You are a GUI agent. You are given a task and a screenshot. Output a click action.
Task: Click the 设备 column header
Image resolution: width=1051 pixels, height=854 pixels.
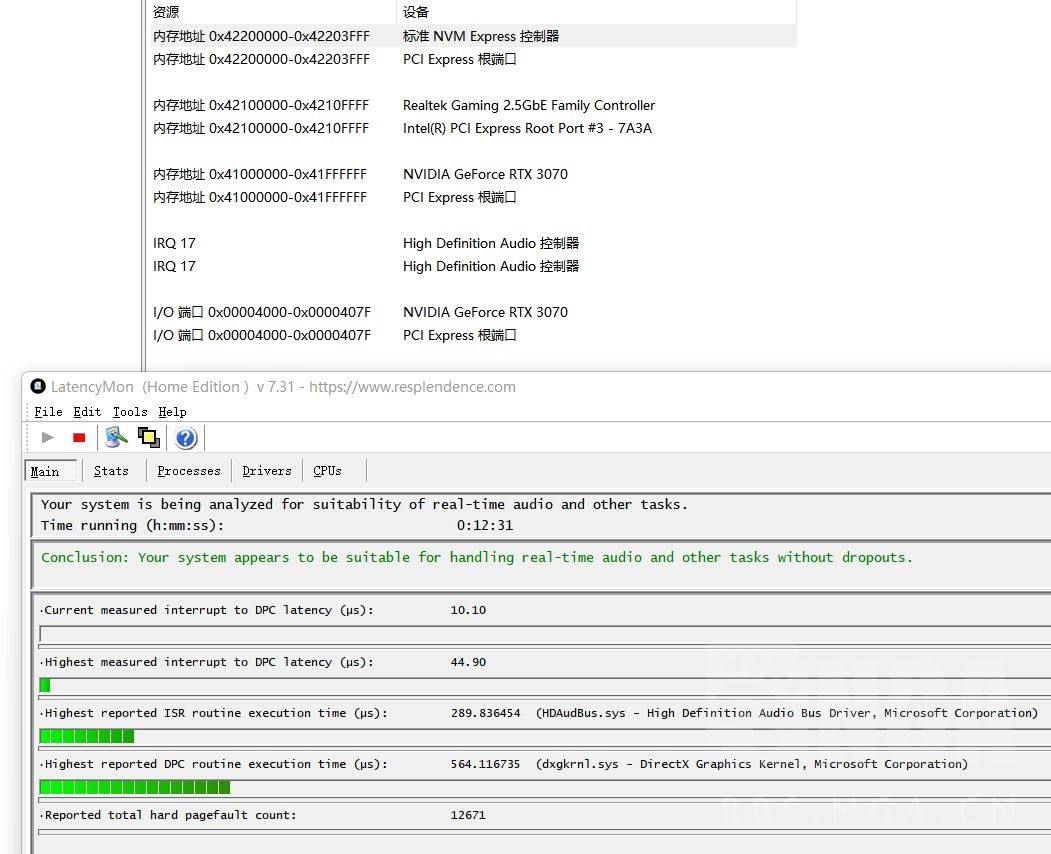(x=416, y=12)
